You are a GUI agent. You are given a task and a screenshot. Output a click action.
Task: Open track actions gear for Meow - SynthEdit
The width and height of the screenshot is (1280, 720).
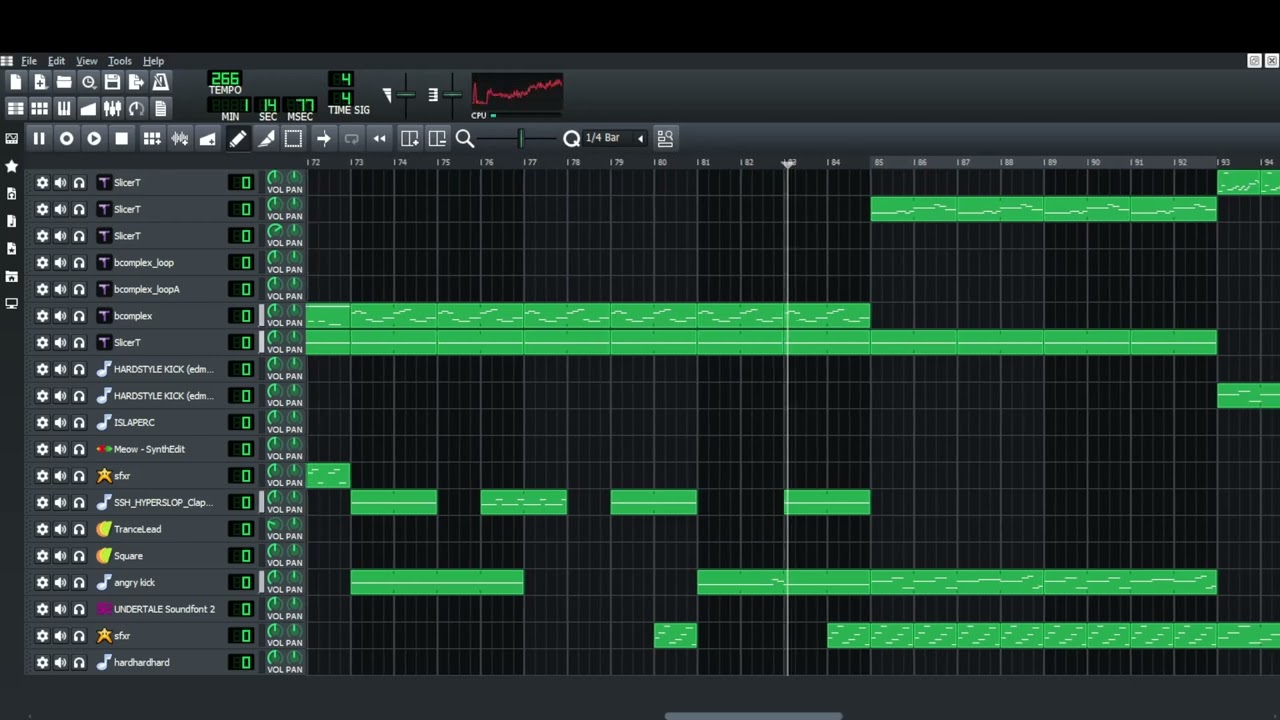point(42,449)
